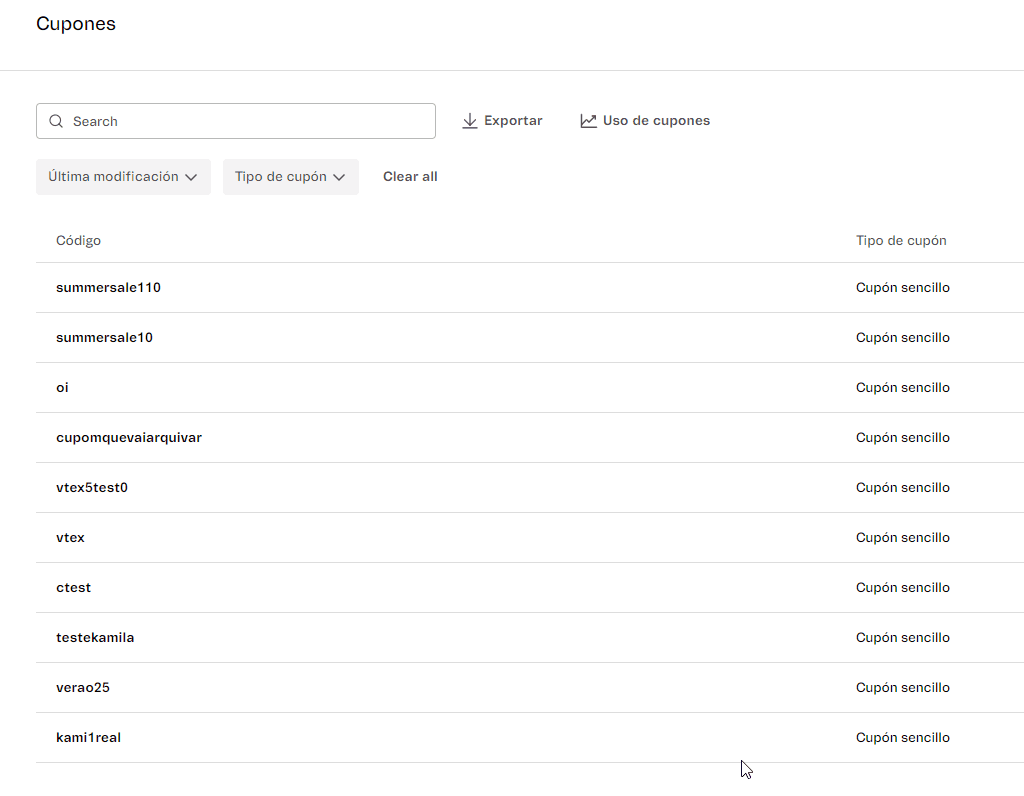Image resolution: width=1024 pixels, height=796 pixels.
Task: Select the vtex5test0 coupon
Action: 92,488
